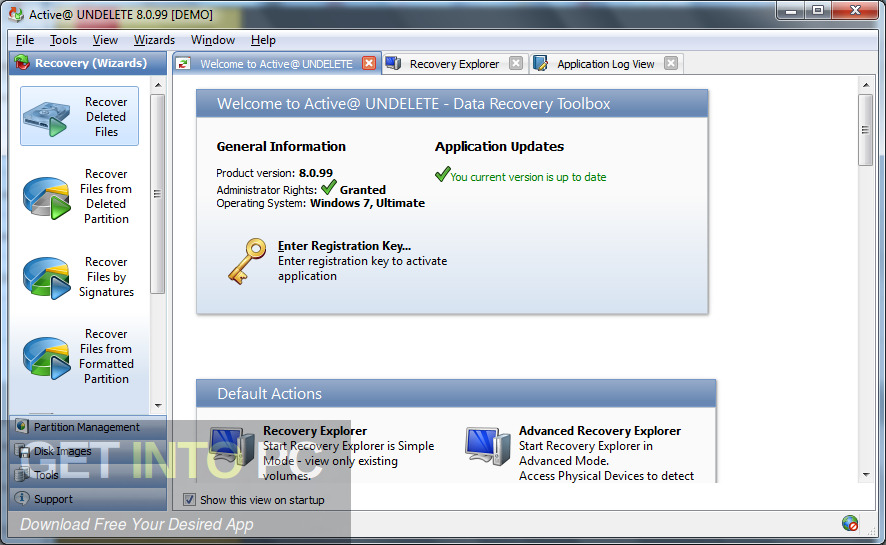Click the Recovery (Wizards) panel header
This screenshot has height=545, width=886.
88,63
